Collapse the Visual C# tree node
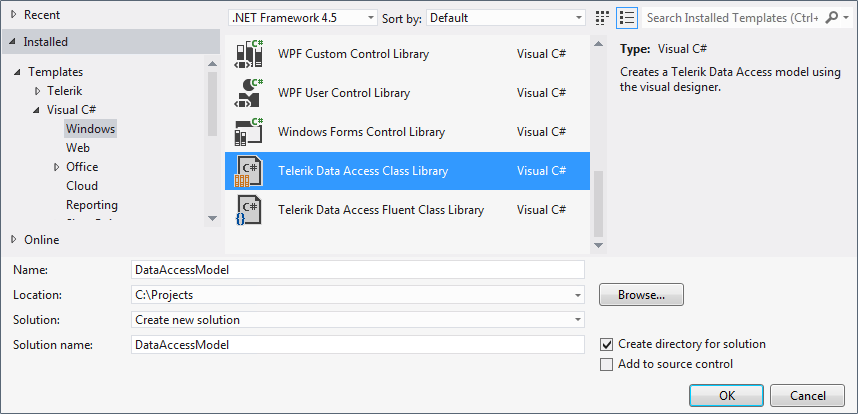Viewport: 858px width, 414px height. coord(37,110)
